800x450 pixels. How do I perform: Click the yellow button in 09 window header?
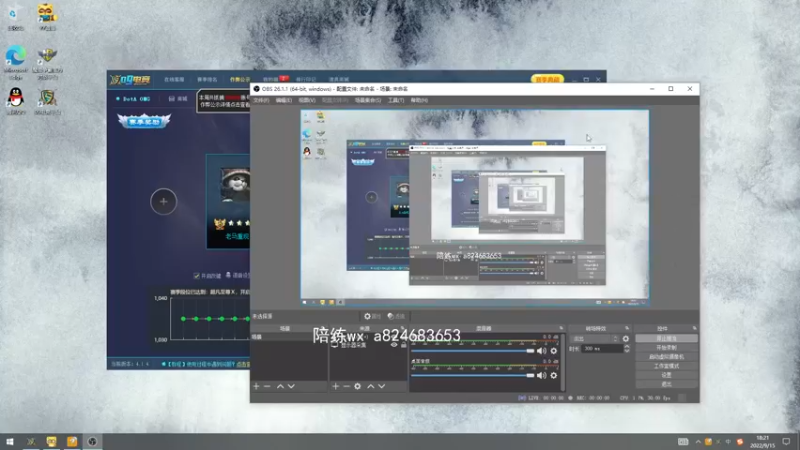coord(547,80)
